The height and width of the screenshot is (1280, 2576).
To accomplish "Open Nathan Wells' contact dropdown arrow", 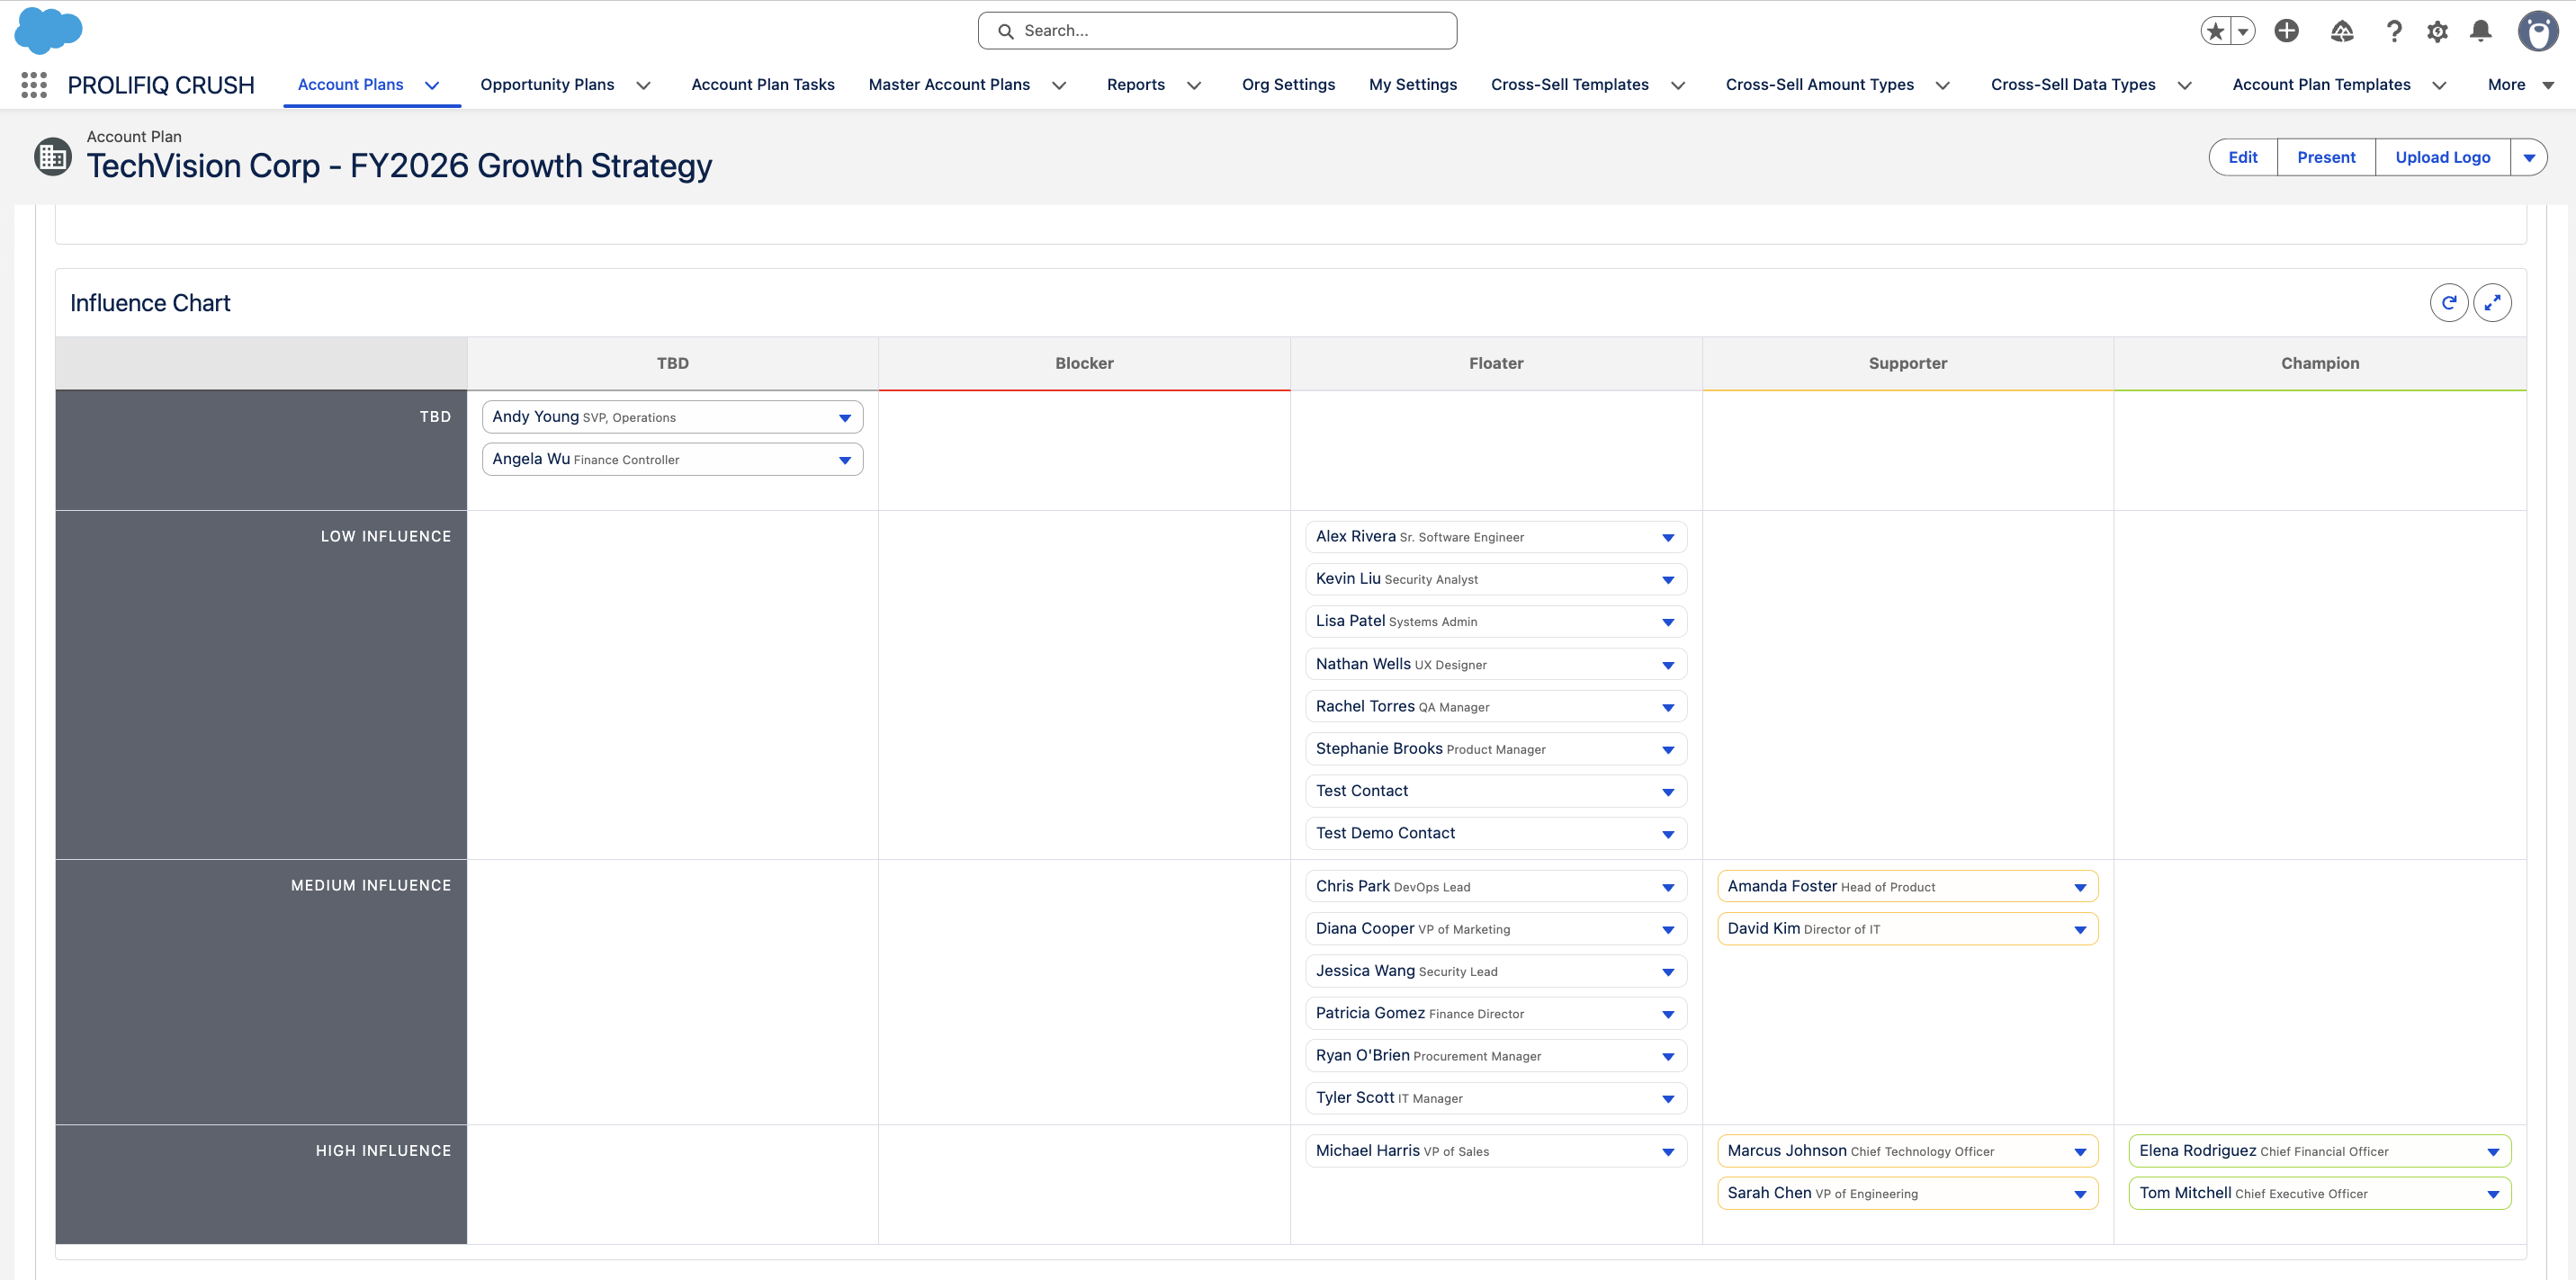I will tap(1668, 665).
